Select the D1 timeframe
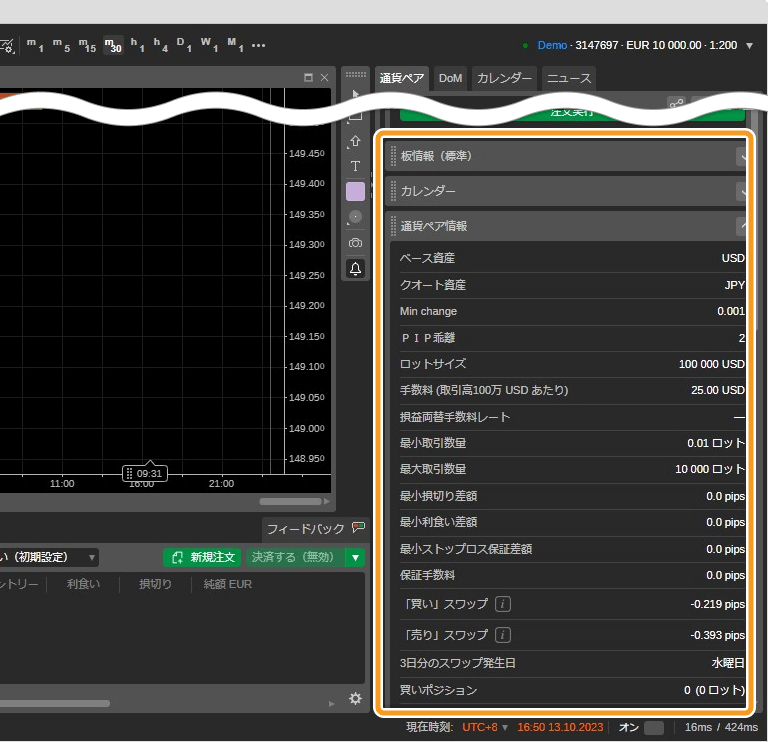 click(184, 45)
